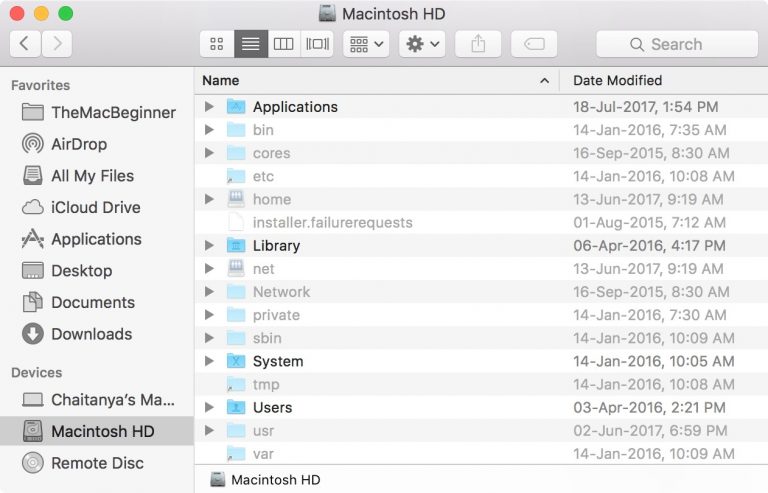768x493 pixels.
Task: Select Macintosh HD under Devices
Action: 97,431
